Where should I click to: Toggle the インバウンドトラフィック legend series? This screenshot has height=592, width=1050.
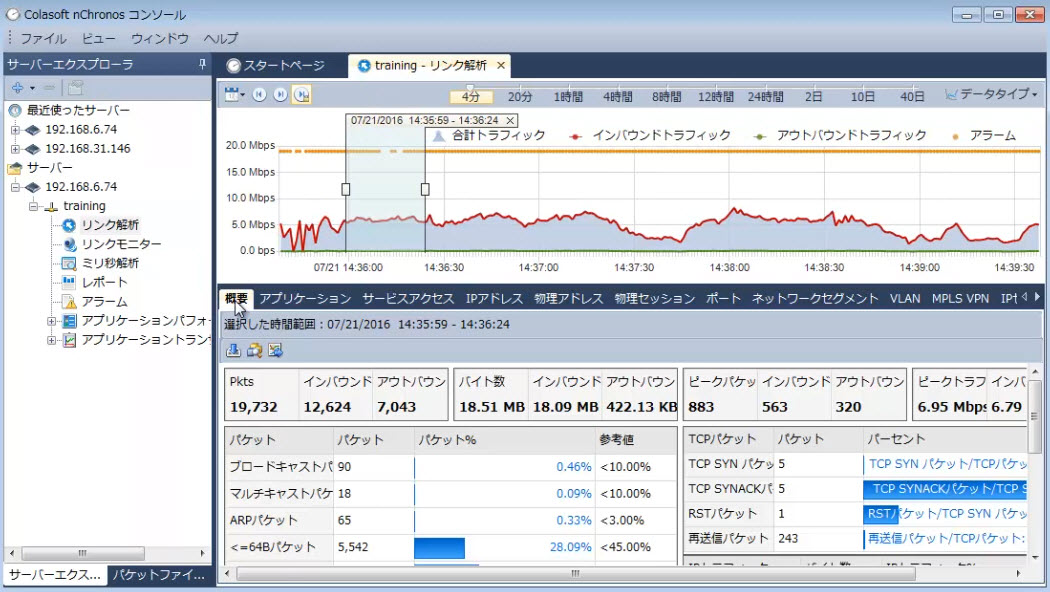650,136
